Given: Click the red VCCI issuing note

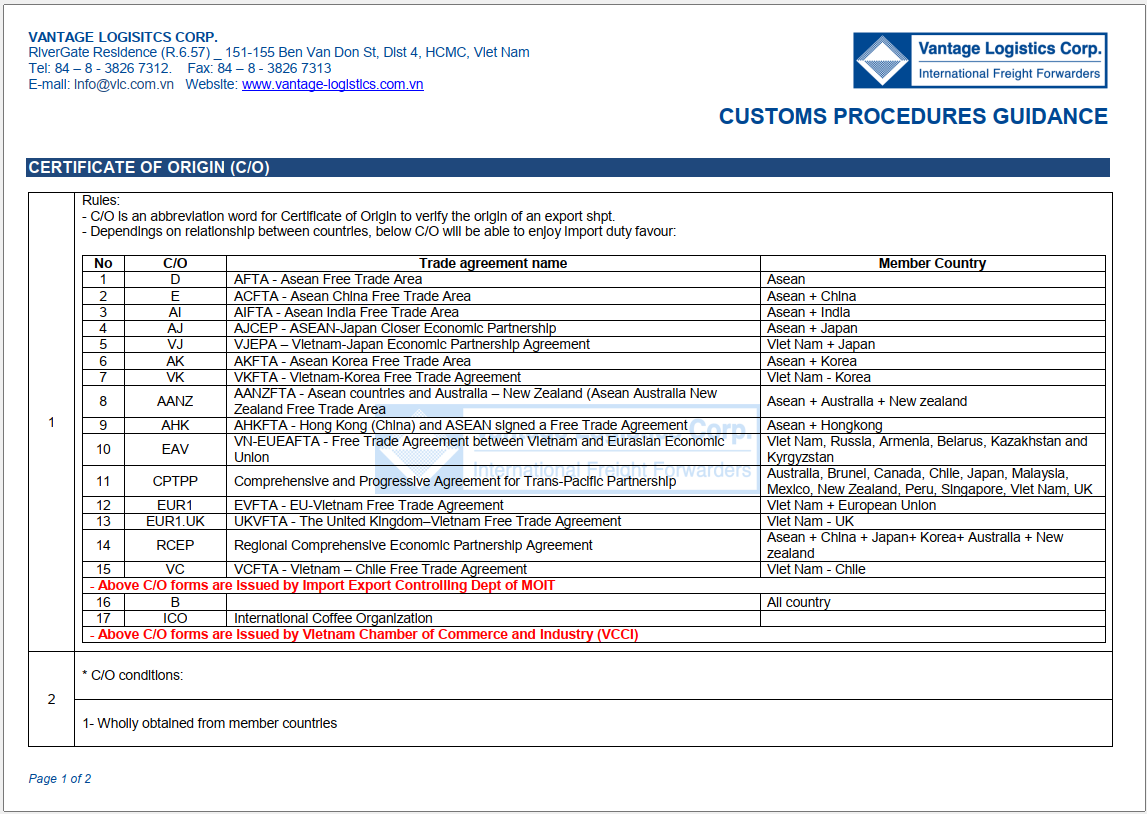Looking at the screenshot, I should [x=365, y=634].
